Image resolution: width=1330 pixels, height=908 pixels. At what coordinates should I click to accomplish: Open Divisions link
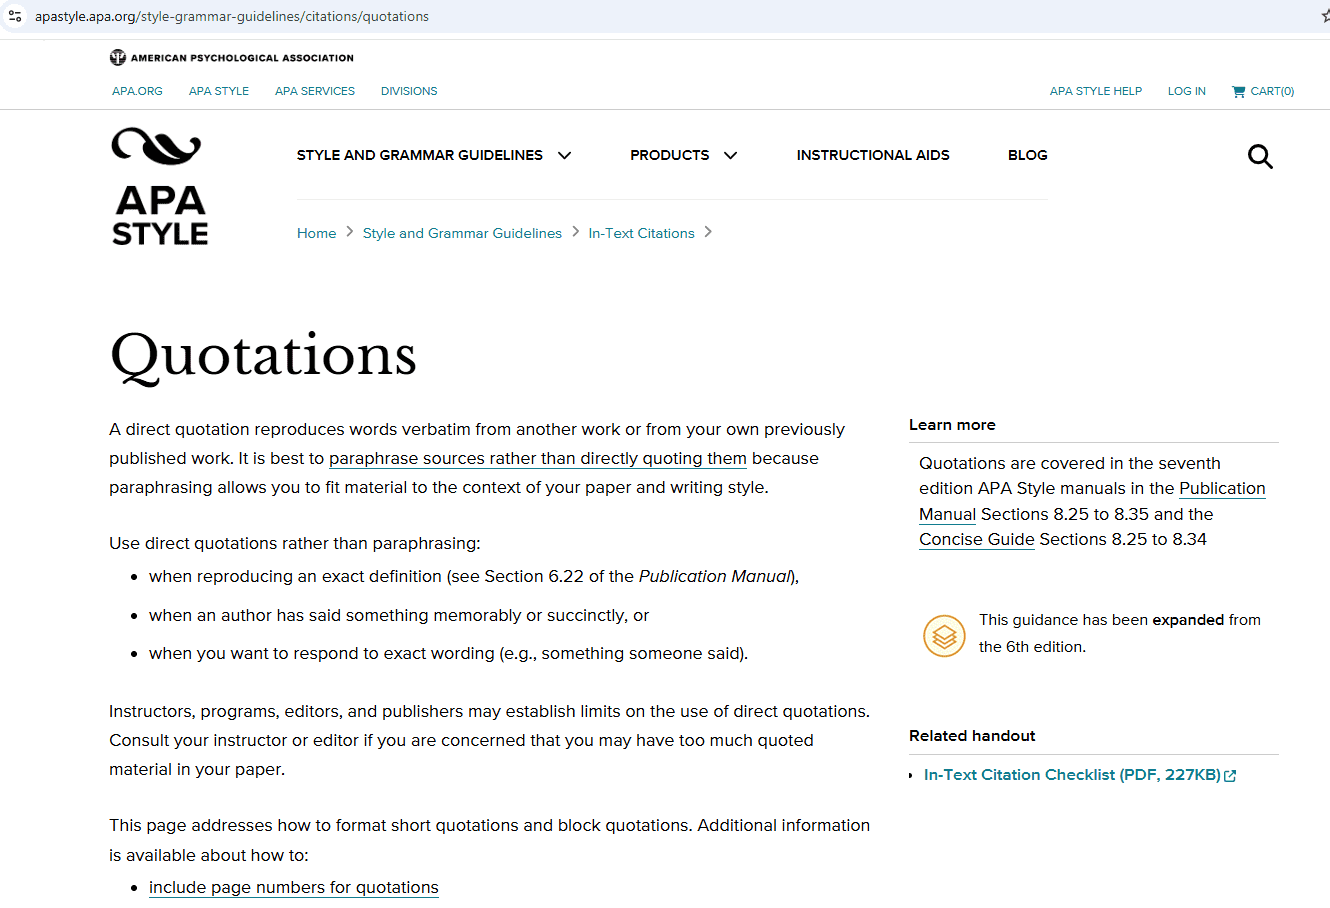point(409,91)
